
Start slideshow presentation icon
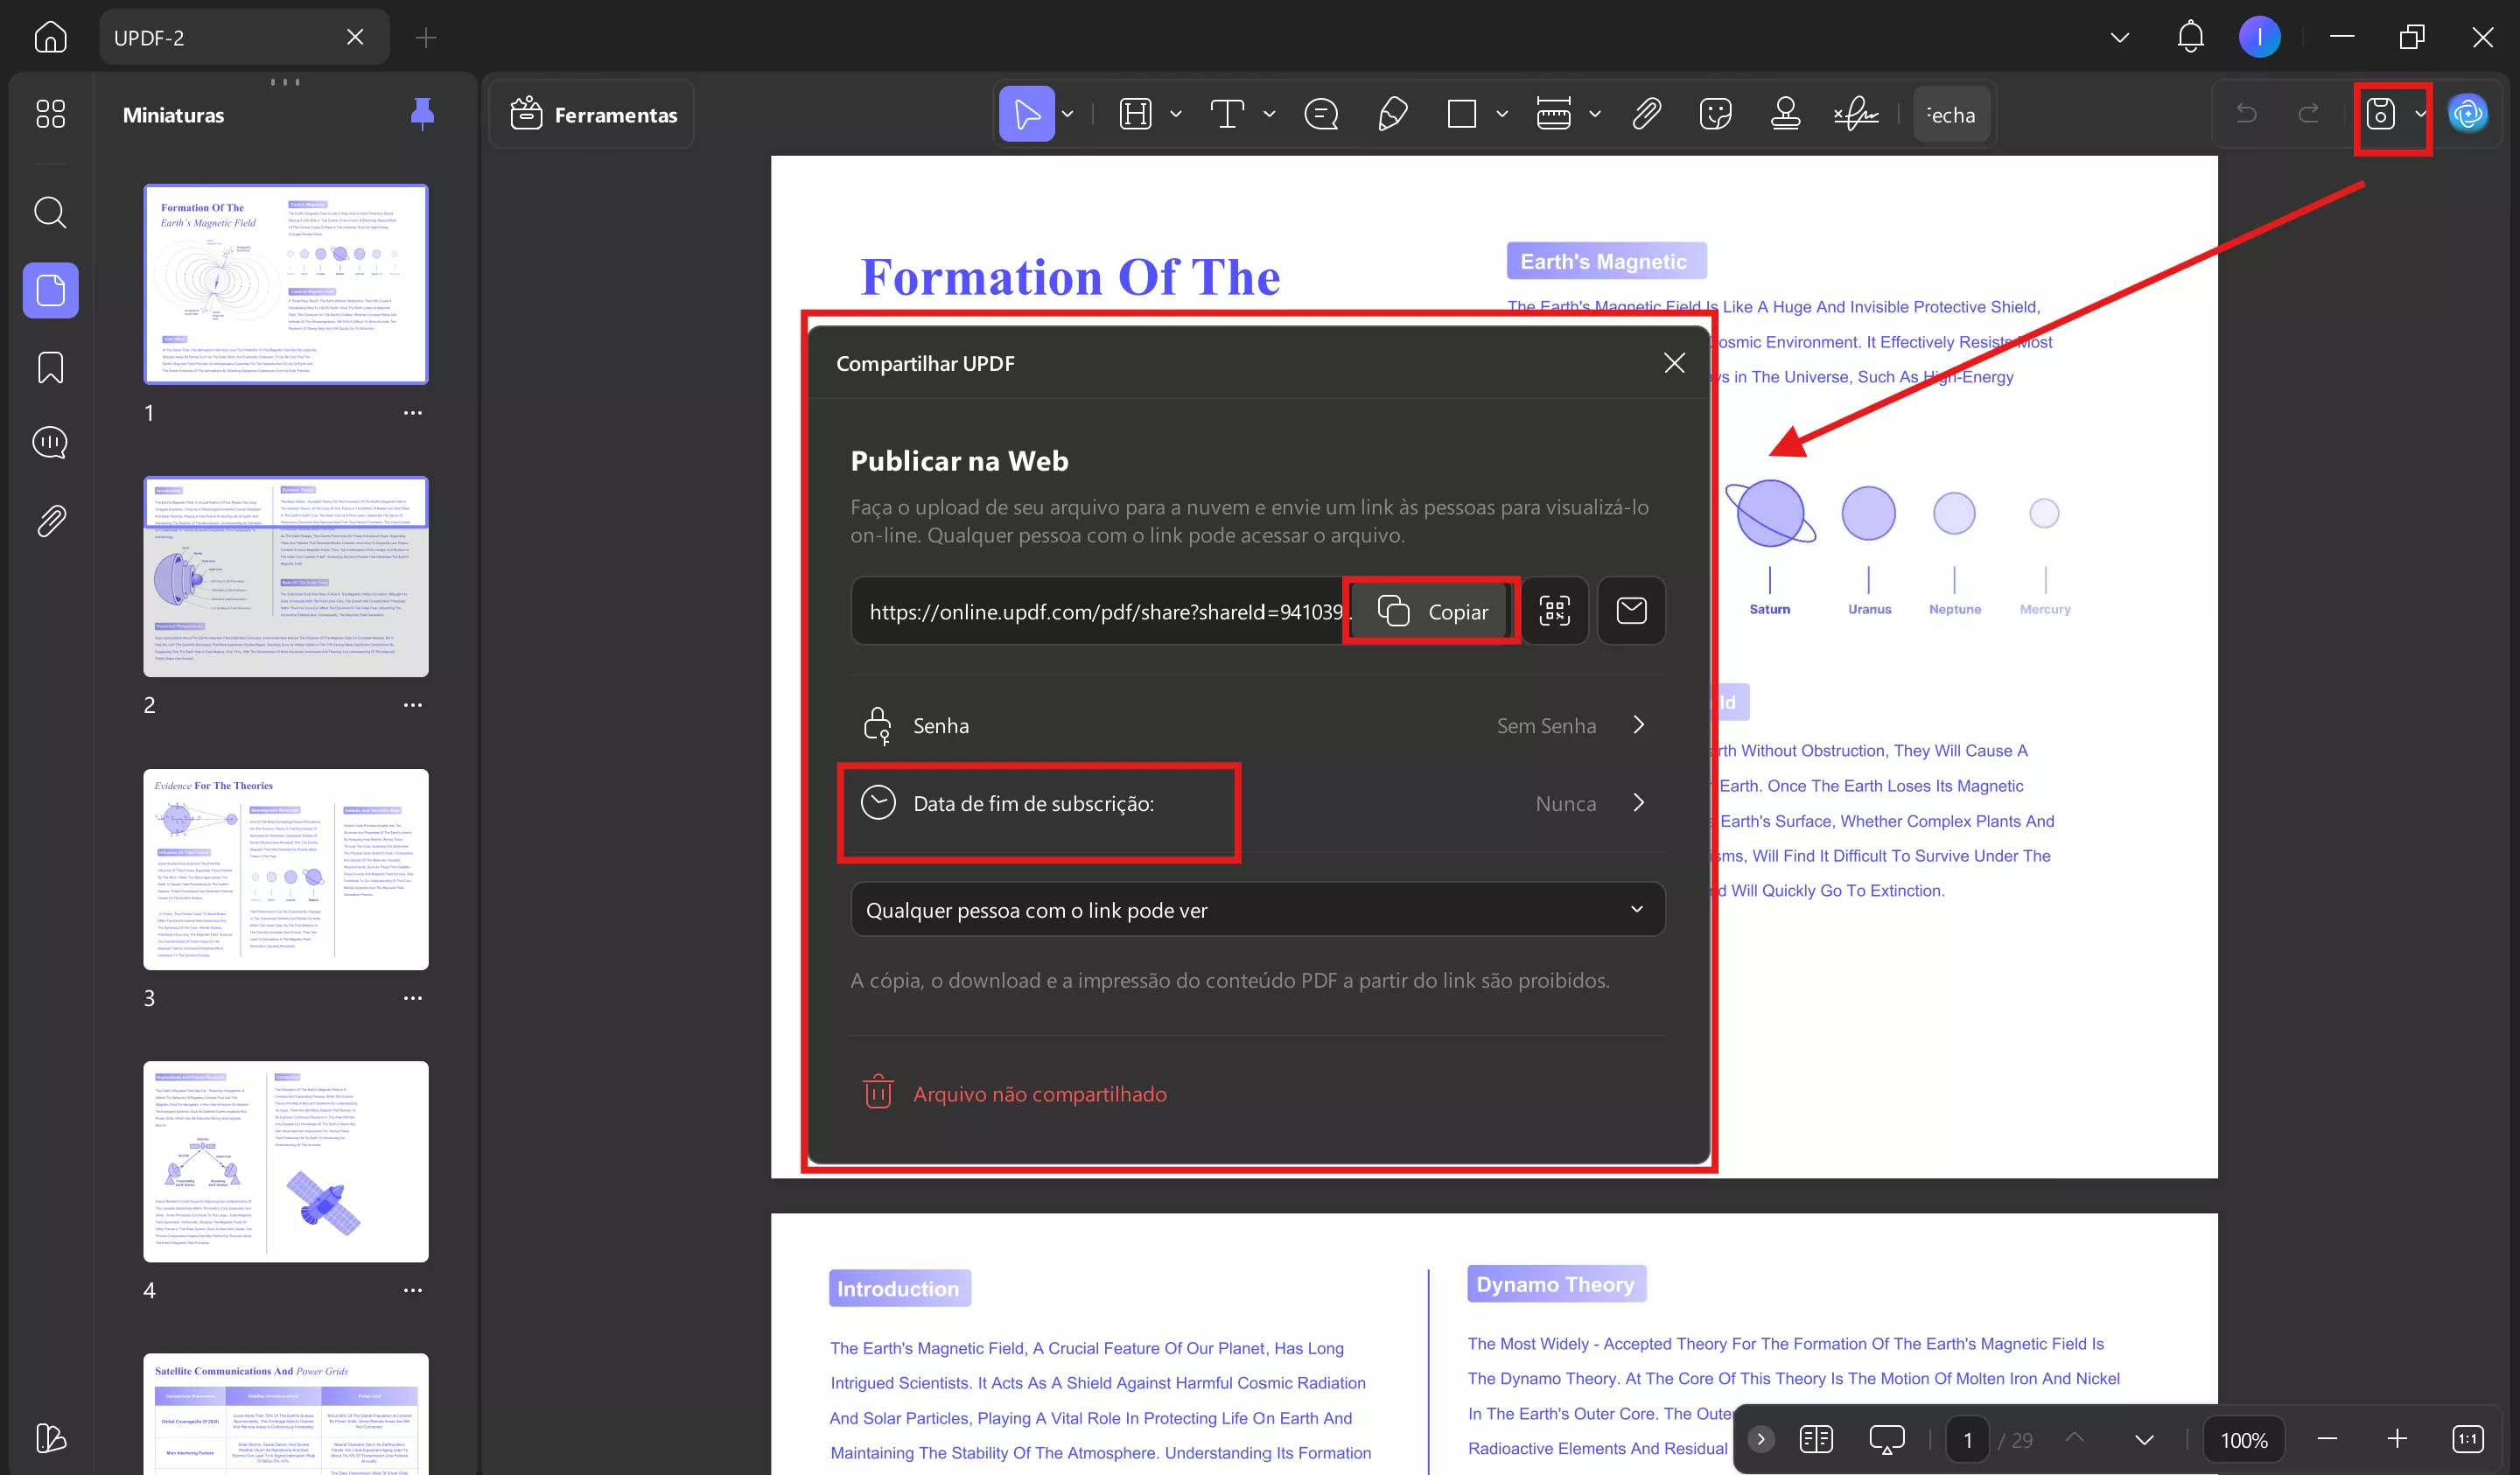click(x=1886, y=1439)
